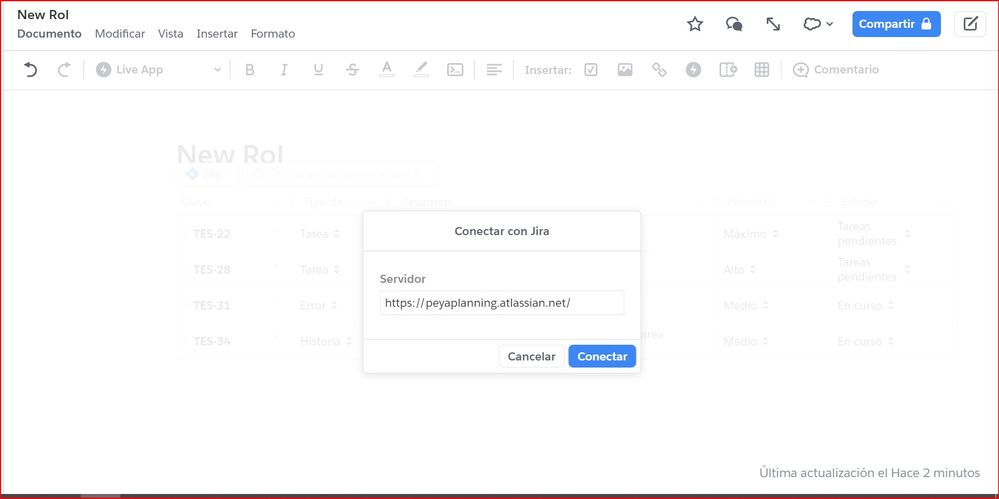
Task: Select the TES-28 row key
Action: 212,270
